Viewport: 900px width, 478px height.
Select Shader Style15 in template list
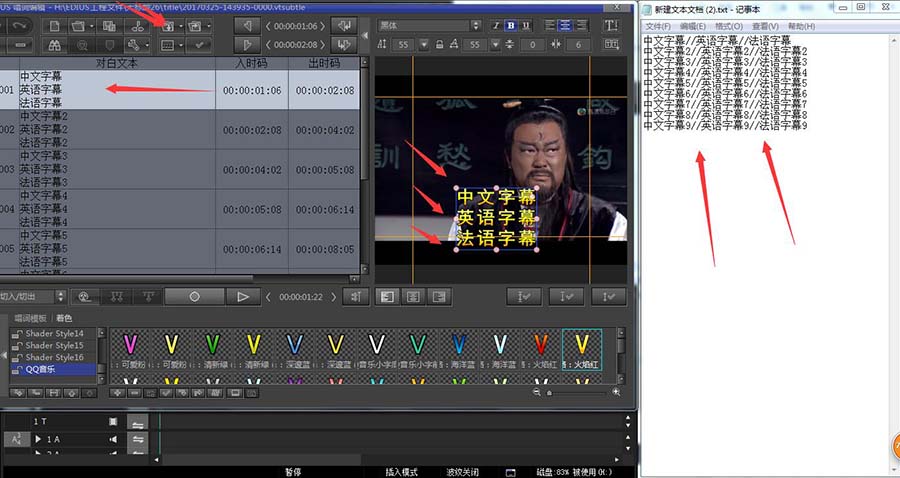pyautogui.click(x=54, y=345)
